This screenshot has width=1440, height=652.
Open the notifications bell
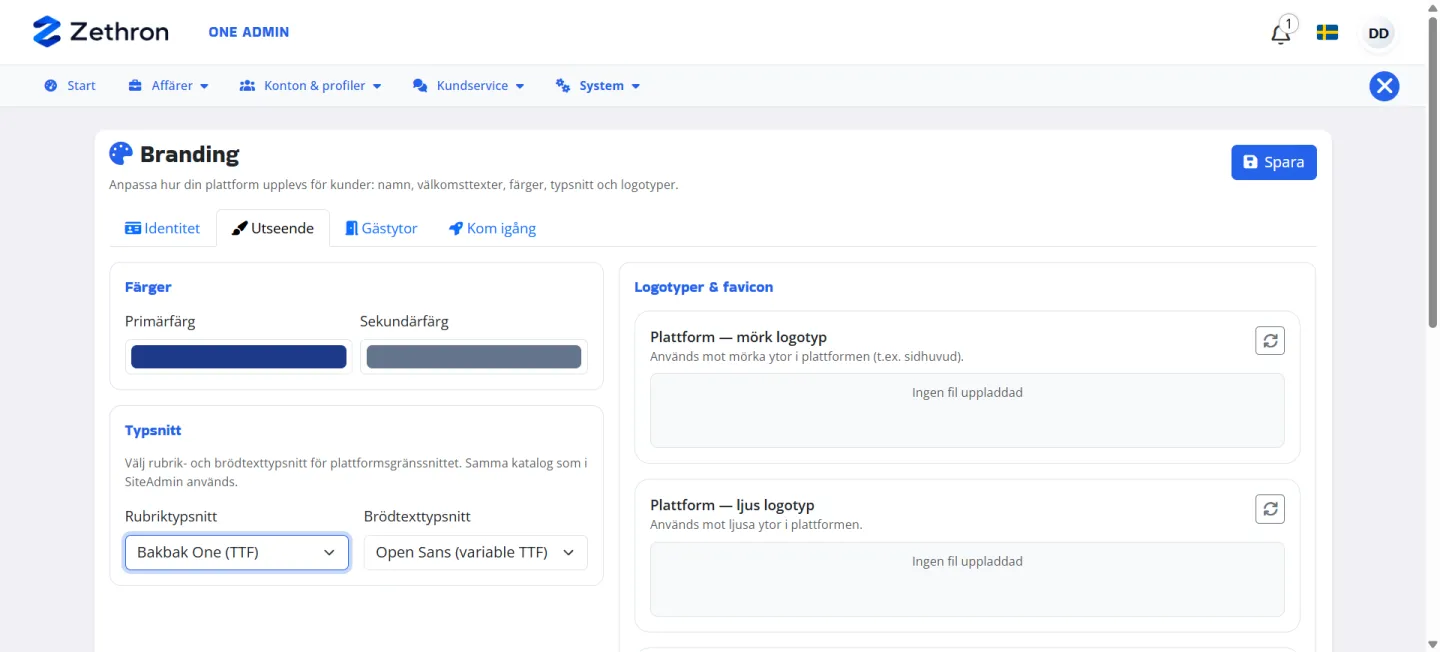(x=1281, y=33)
